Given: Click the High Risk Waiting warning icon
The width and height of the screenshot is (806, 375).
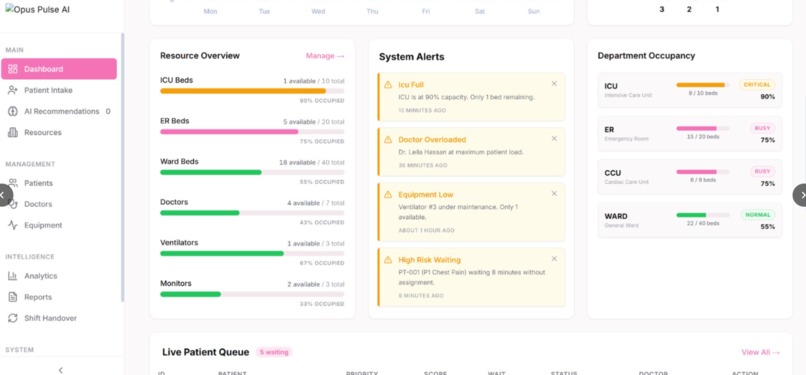Looking at the screenshot, I should [x=388, y=259].
